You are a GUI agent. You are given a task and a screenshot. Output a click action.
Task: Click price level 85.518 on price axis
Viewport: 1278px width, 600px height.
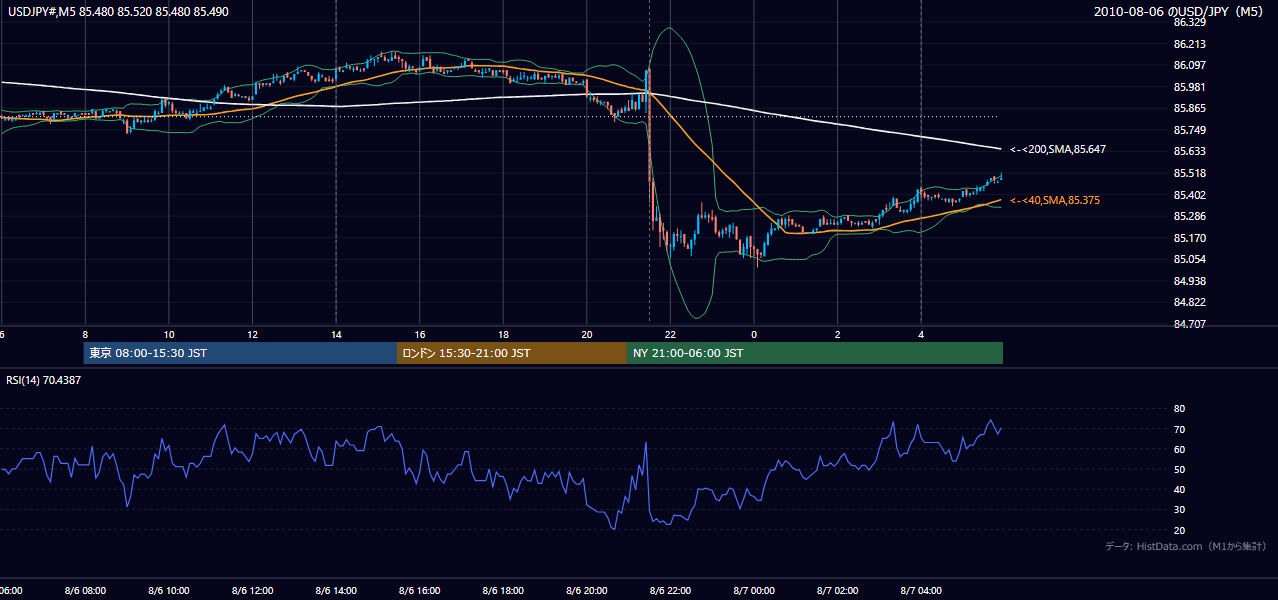[1188, 173]
